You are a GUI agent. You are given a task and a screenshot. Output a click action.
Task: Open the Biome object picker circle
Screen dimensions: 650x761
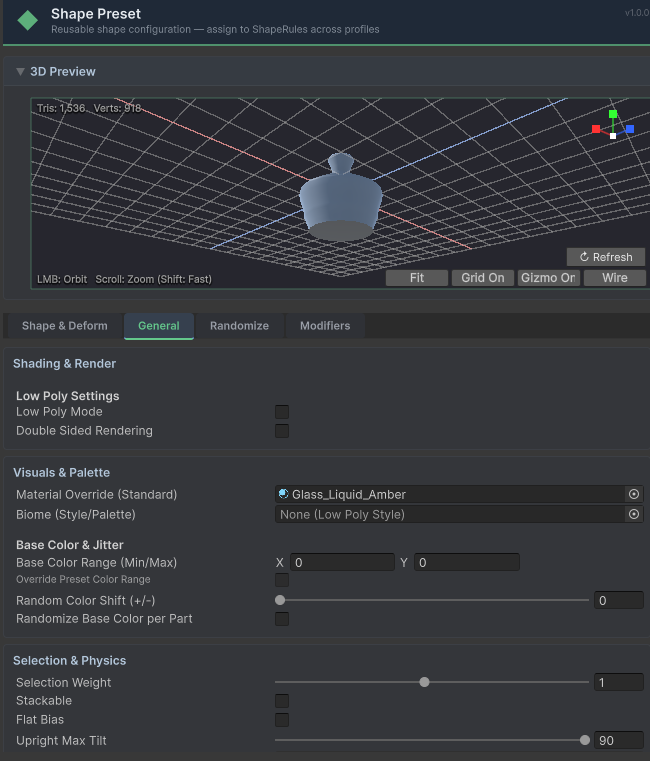(633, 514)
